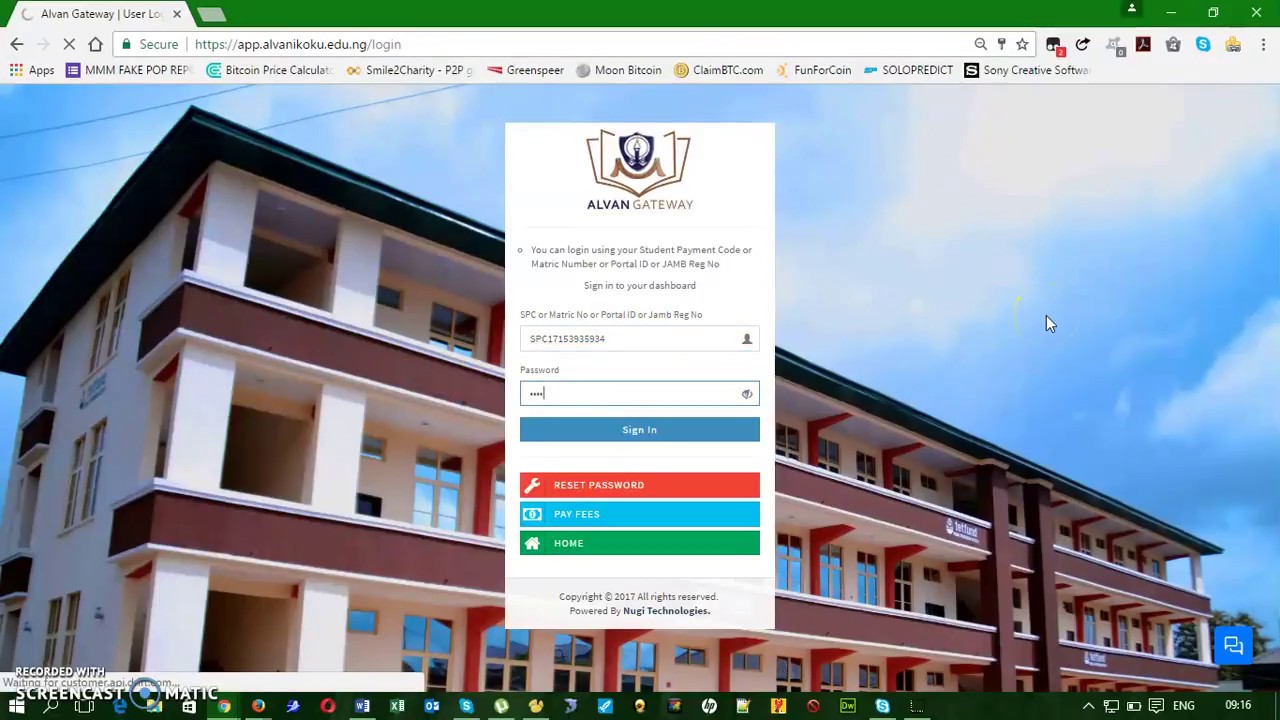This screenshot has height=720, width=1280.
Task: Open the blue chat widget icon
Action: (x=1233, y=645)
